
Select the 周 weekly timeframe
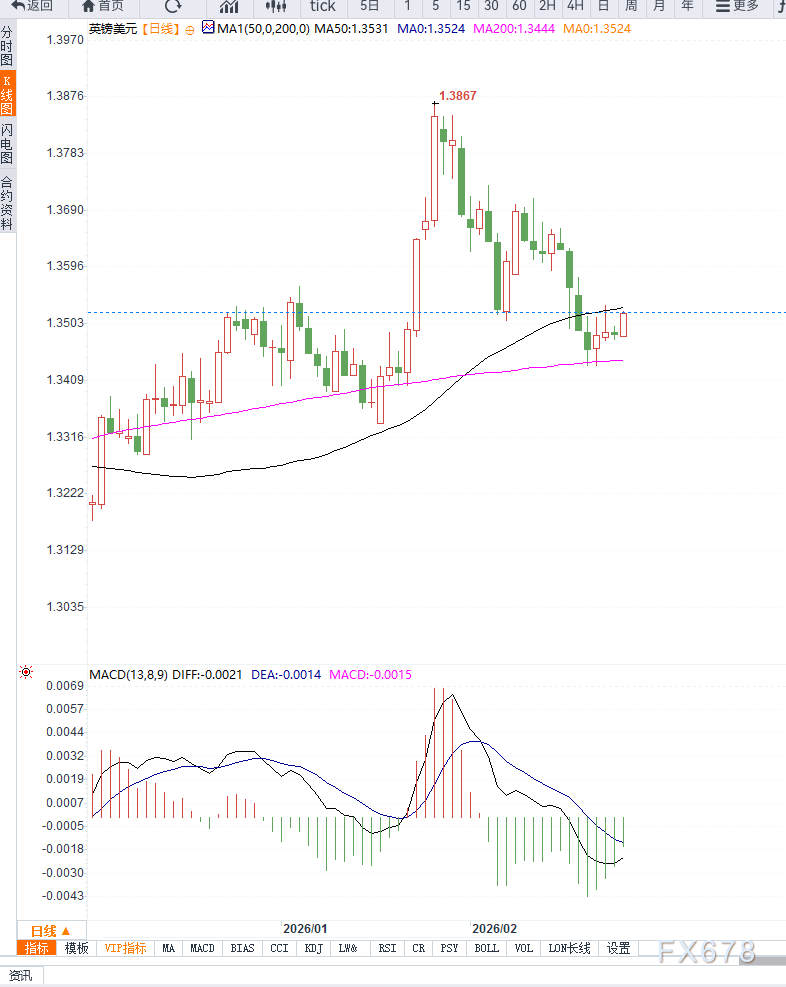pyautogui.click(x=631, y=6)
